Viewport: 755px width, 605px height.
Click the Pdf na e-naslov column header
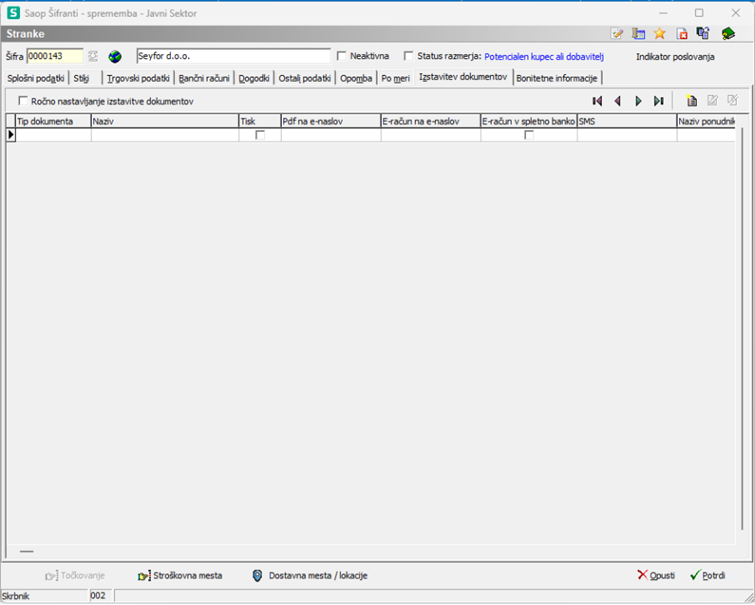[x=331, y=121]
